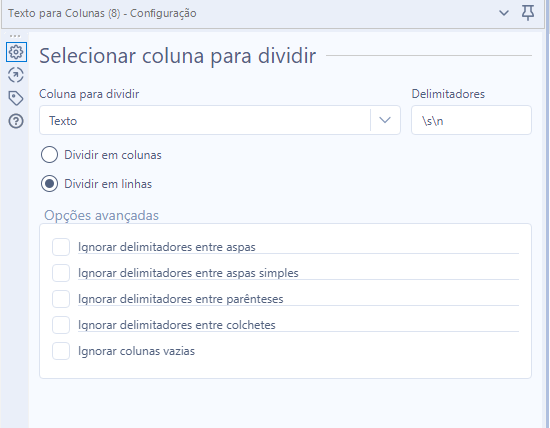Open the Configuration gear tab icon
The width and height of the screenshot is (550, 428).
click(x=16, y=52)
